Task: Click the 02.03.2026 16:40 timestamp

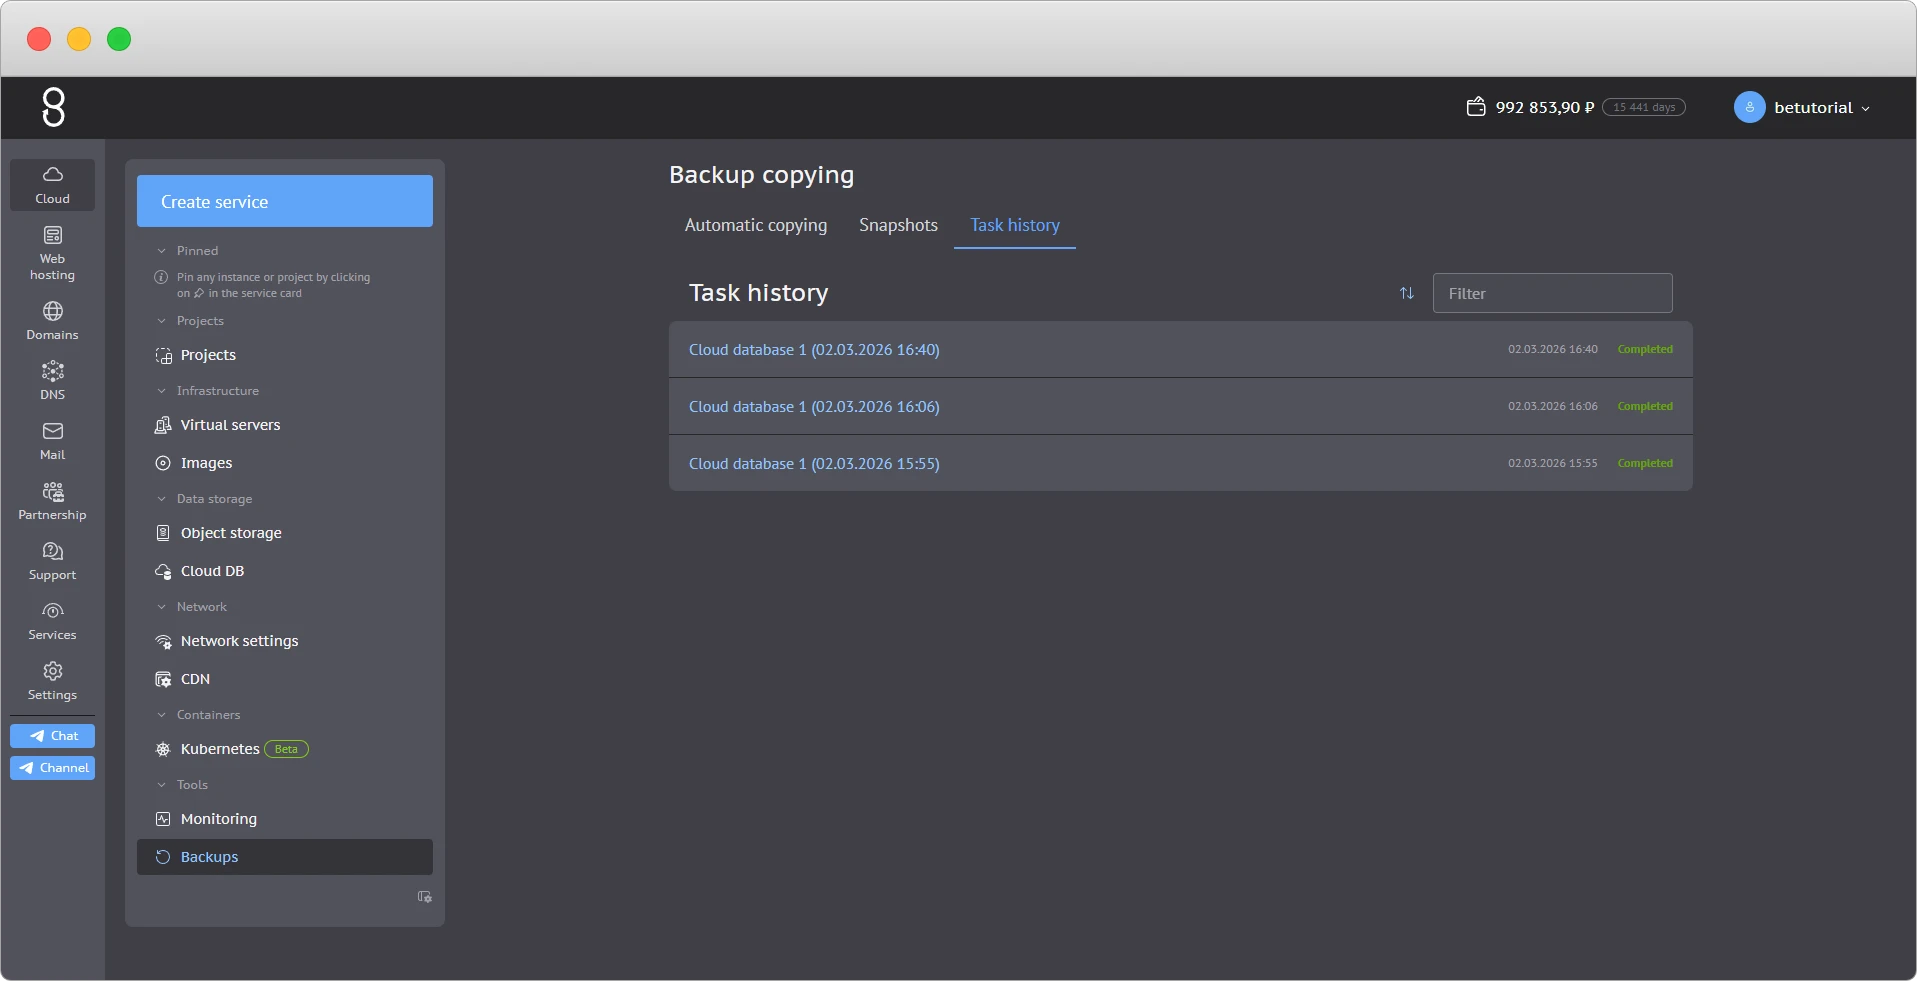Action: point(1553,349)
